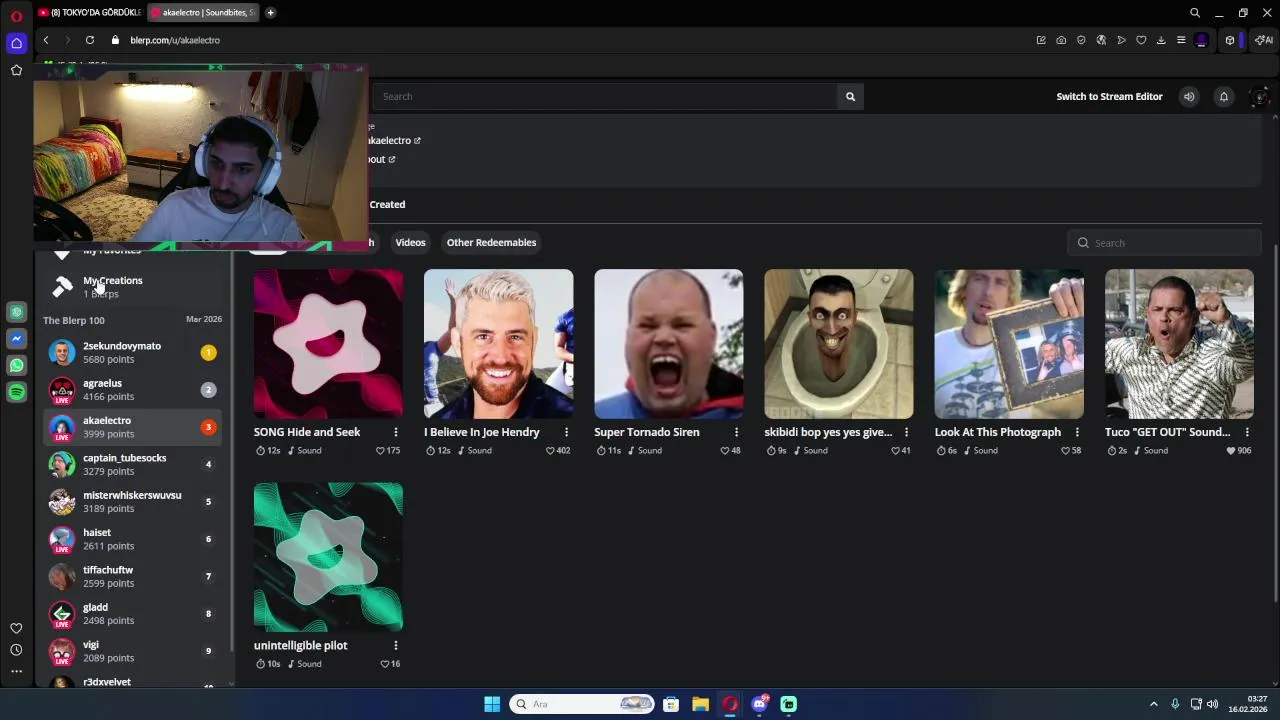Play I Believe In Joe Hendry thumbnail
The height and width of the screenshot is (720, 1280).
[x=498, y=343]
